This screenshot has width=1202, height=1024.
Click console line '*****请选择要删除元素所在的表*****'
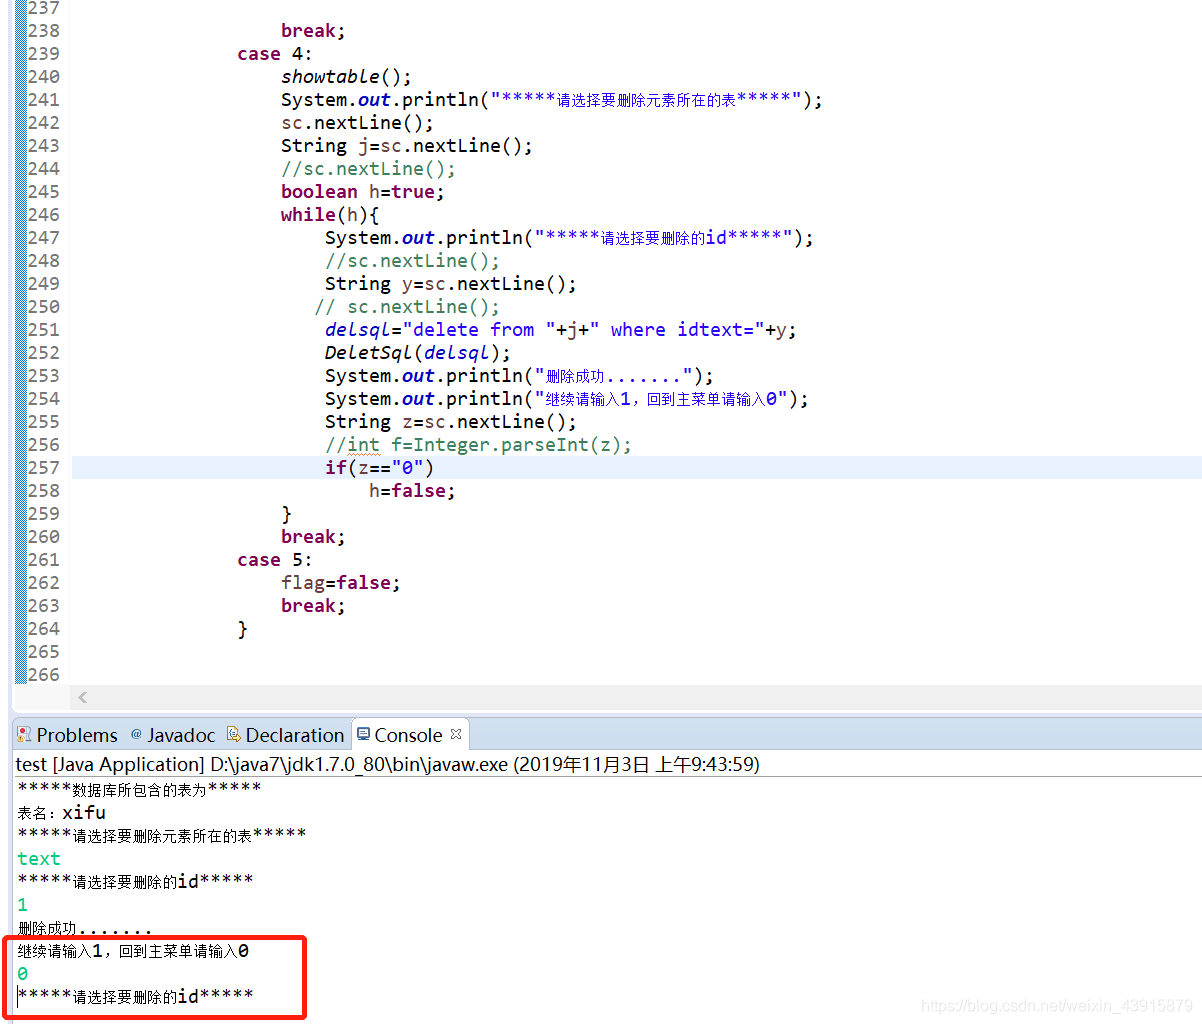(x=162, y=836)
